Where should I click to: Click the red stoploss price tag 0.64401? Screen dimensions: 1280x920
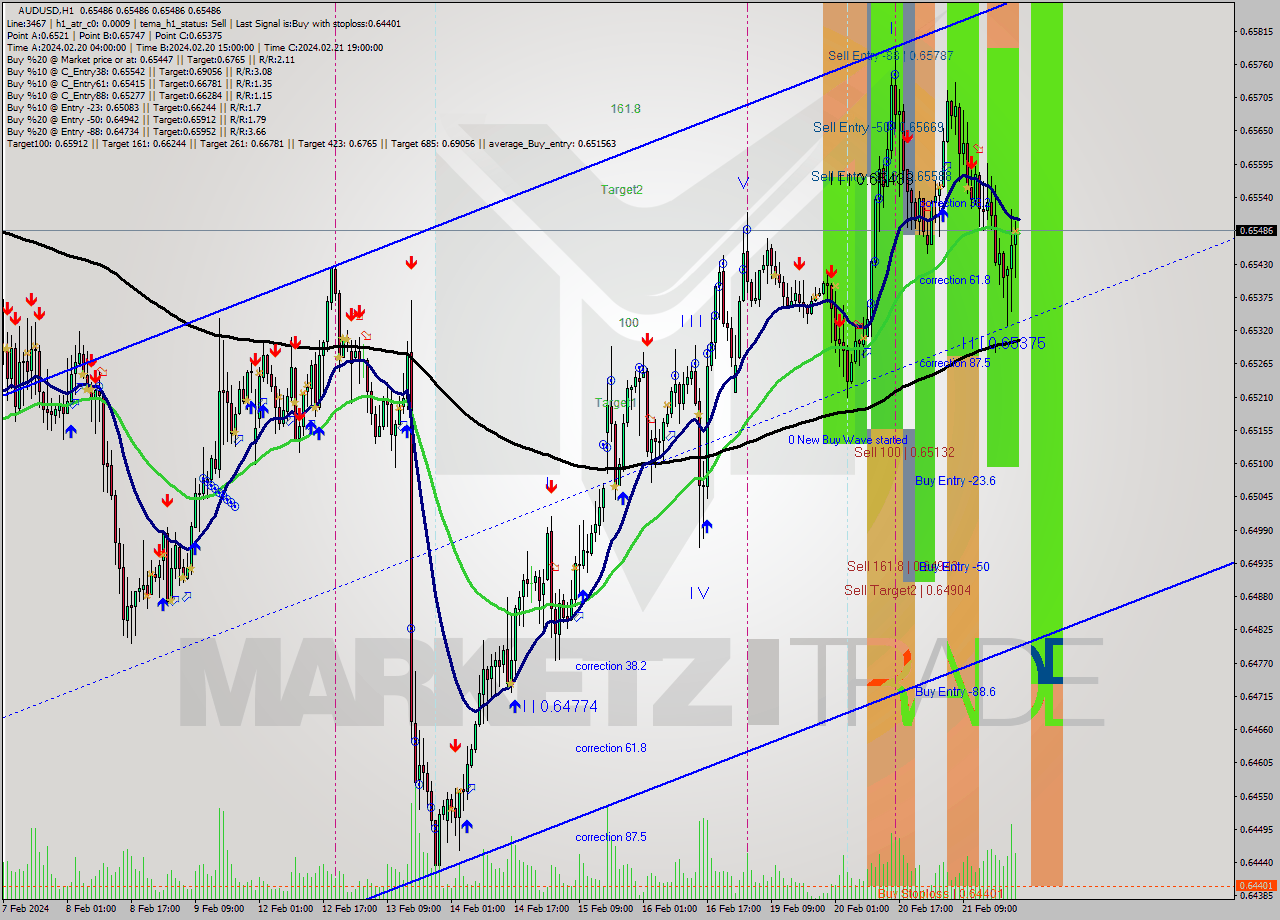click(1257, 885)
